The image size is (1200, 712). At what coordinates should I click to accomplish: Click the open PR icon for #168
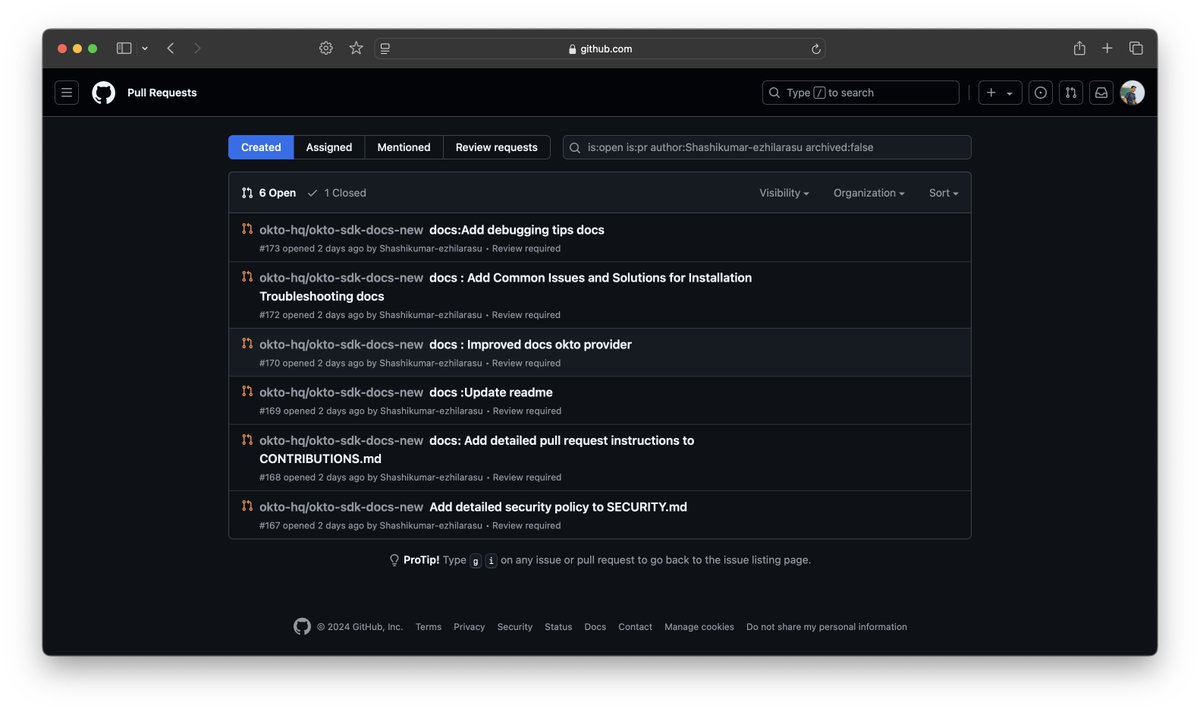[247, 439]
